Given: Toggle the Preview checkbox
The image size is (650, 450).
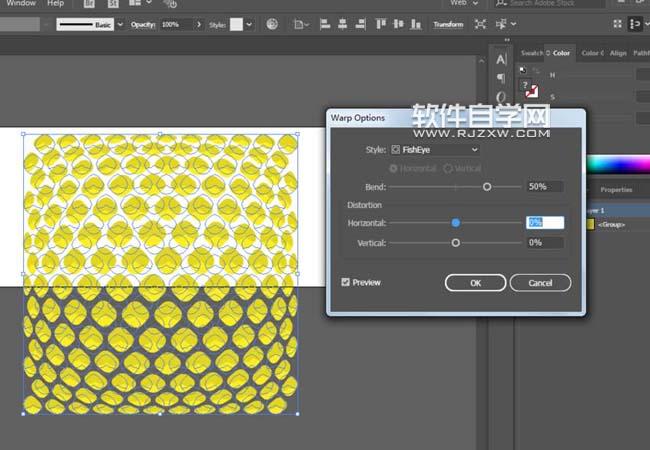Looking at the screenshot, I should (346, 283).
